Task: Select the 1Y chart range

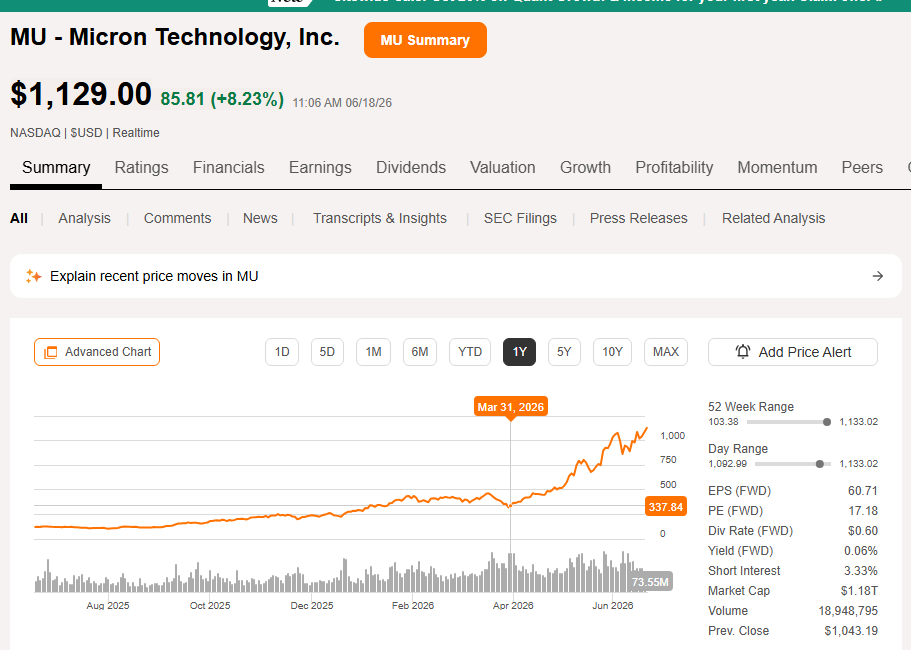Action: [x=519, y=352]
